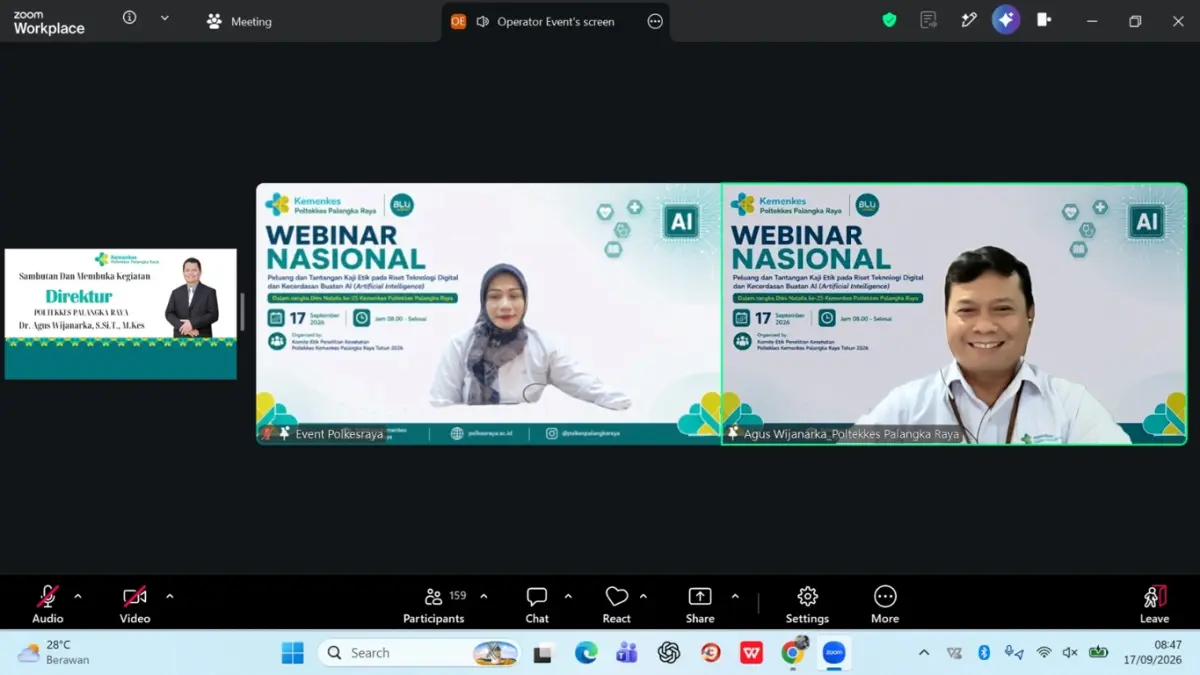The width and height of the screenshot is (1200, 675).
Task: Click the speaker icon on shared screen tab
Action: click(x=482, y=21)
